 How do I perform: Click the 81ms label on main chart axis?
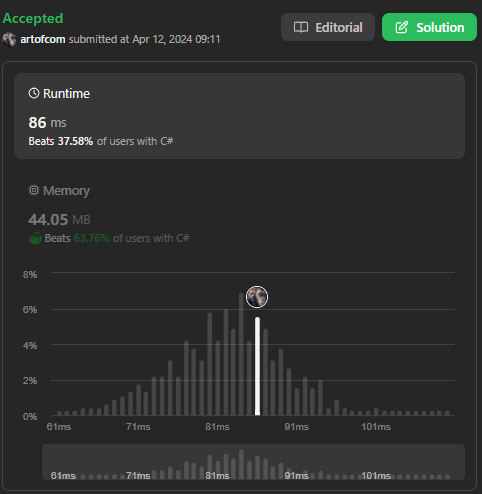[217, 427]
